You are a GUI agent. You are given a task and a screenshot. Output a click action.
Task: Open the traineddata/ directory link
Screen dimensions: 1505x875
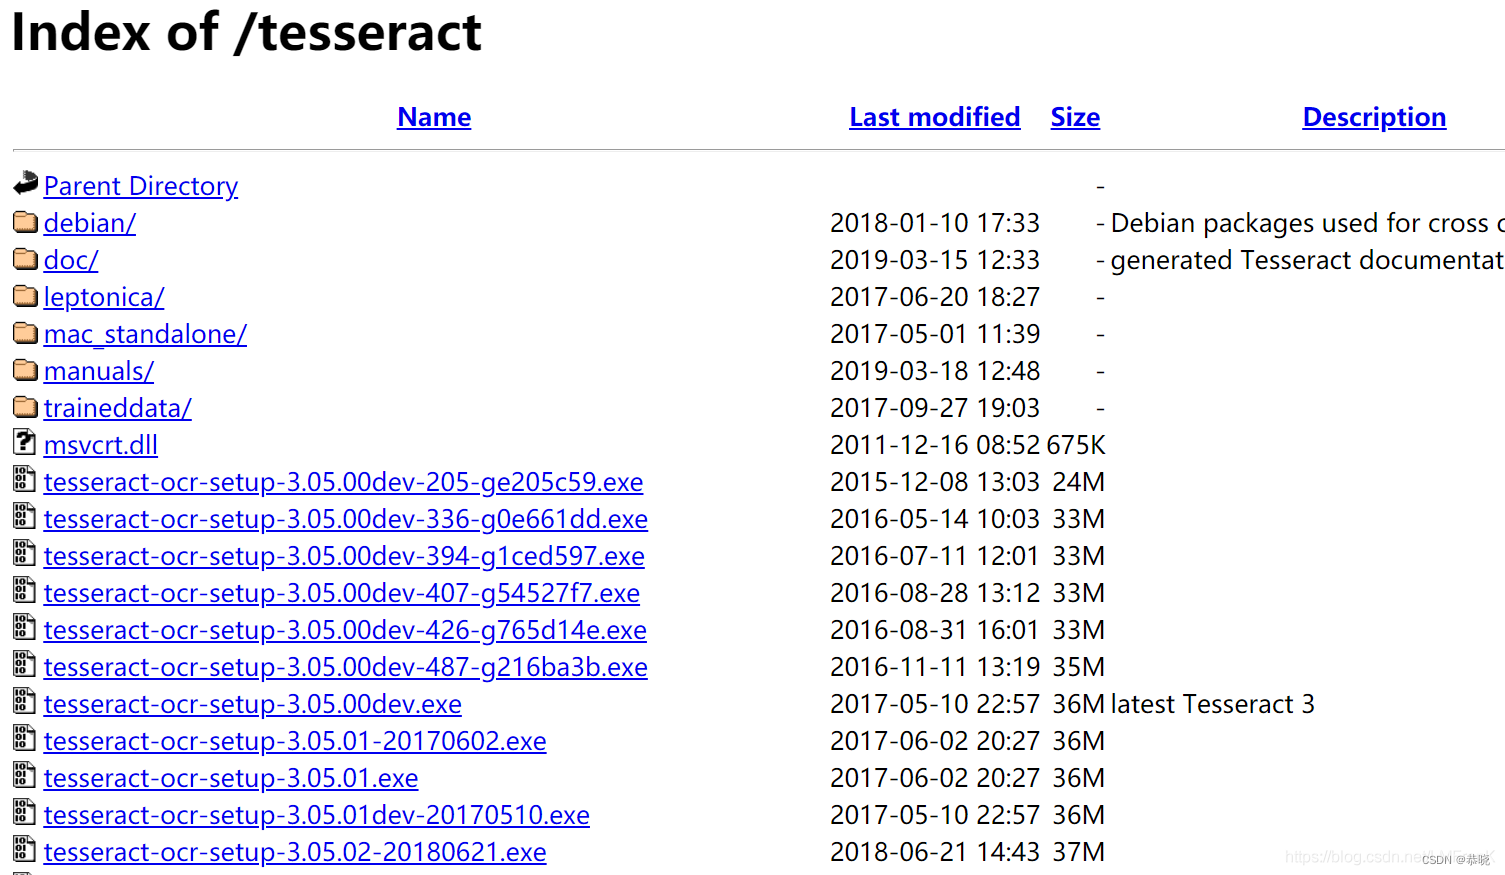coord(118,408)
